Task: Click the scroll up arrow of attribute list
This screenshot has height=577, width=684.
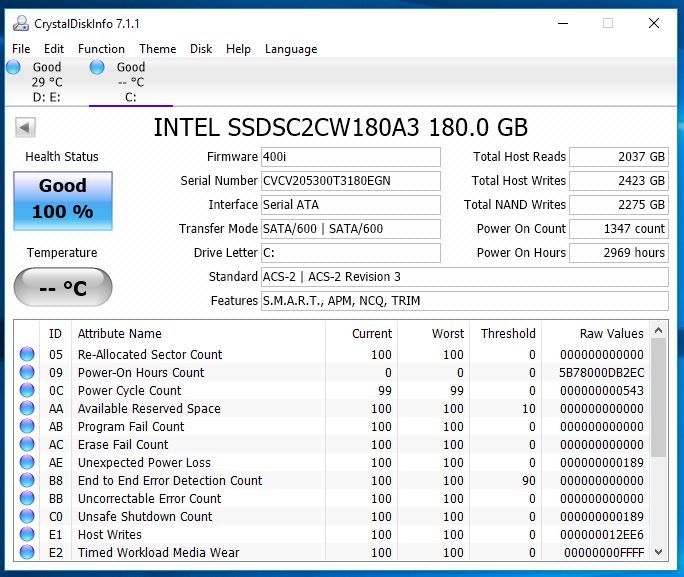Action: (659, 331)
